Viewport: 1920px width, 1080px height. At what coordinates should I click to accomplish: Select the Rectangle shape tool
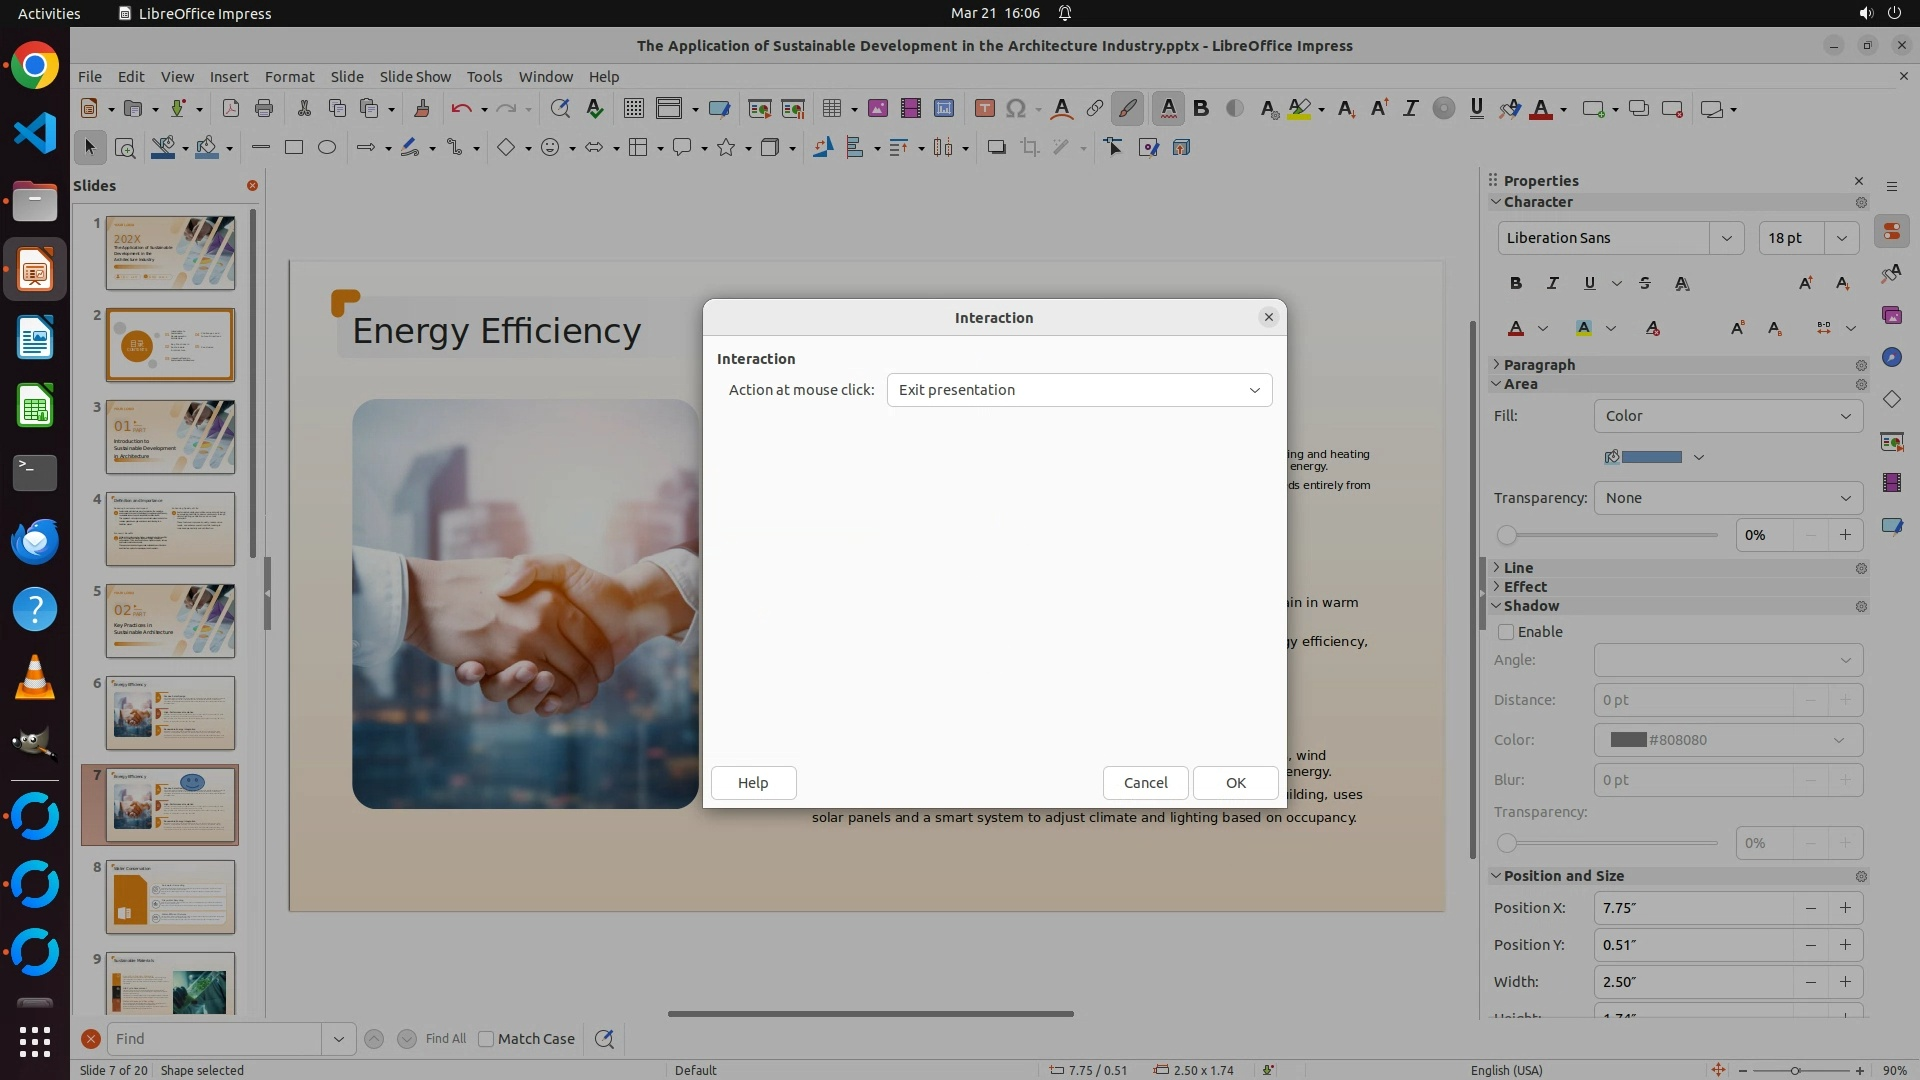[294, 148]
